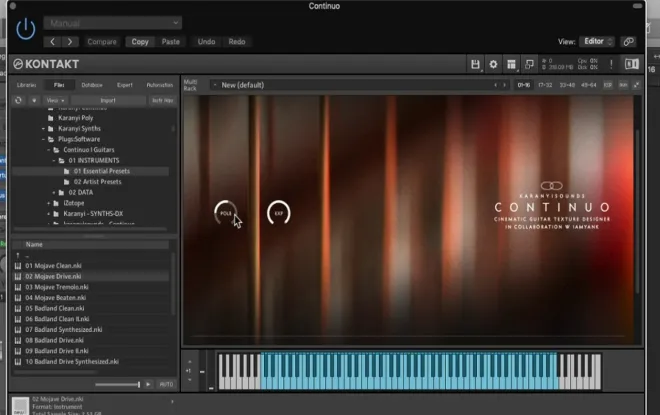Go to previous preset with left arrow
Screen dimensions: 660x415
click(53, 42)
